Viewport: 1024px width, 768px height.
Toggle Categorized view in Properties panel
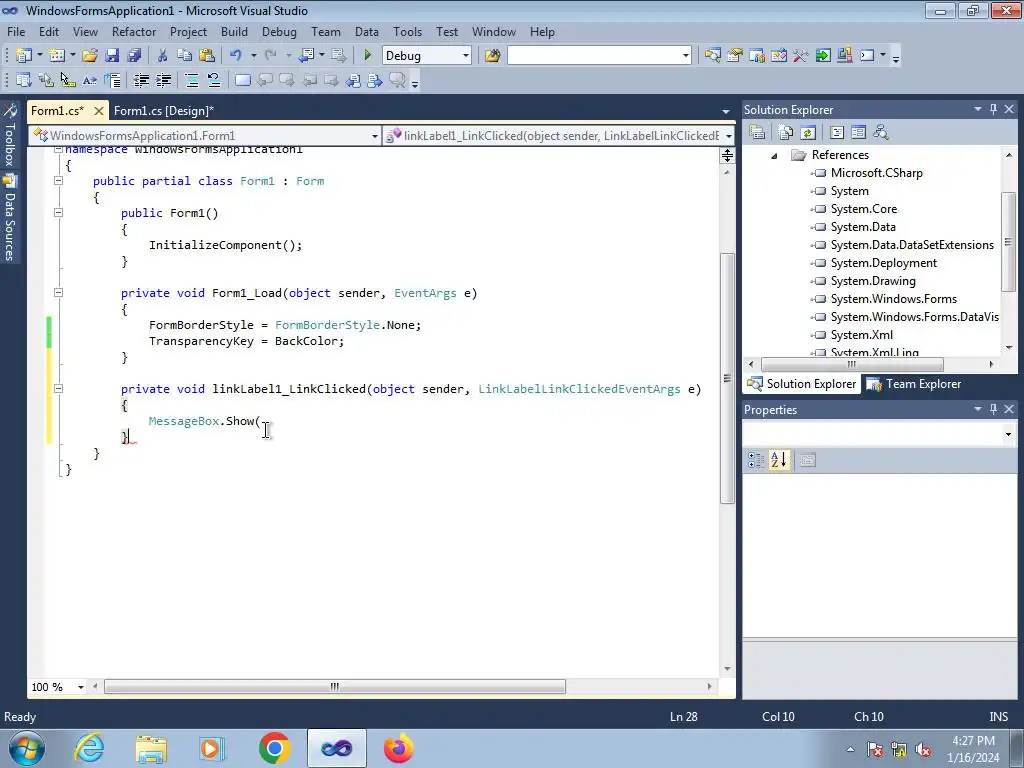pyautogui.click(x=756, y=460)
